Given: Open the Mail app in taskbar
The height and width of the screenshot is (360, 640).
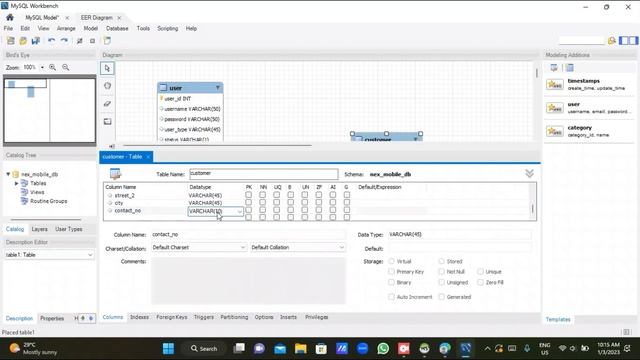Looking at the screenshot, I should 280,348.
